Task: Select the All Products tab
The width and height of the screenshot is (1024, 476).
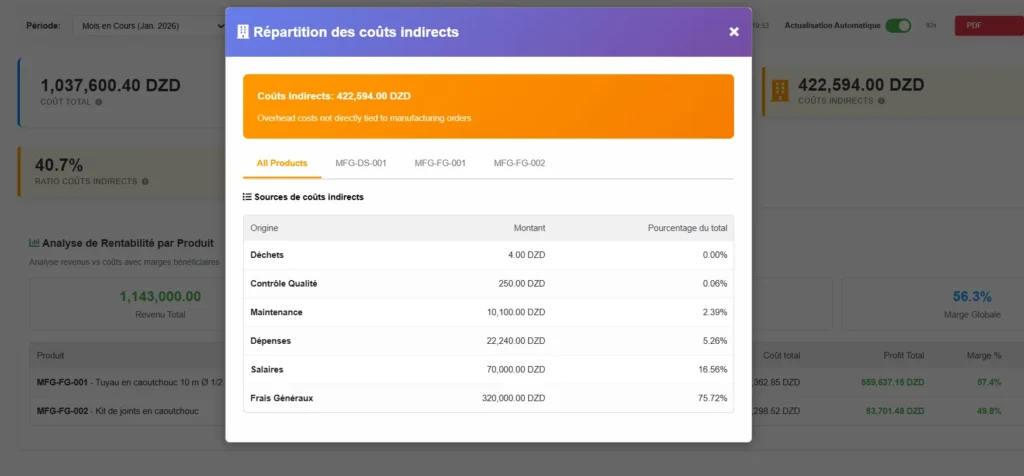Action: point(282,163)
